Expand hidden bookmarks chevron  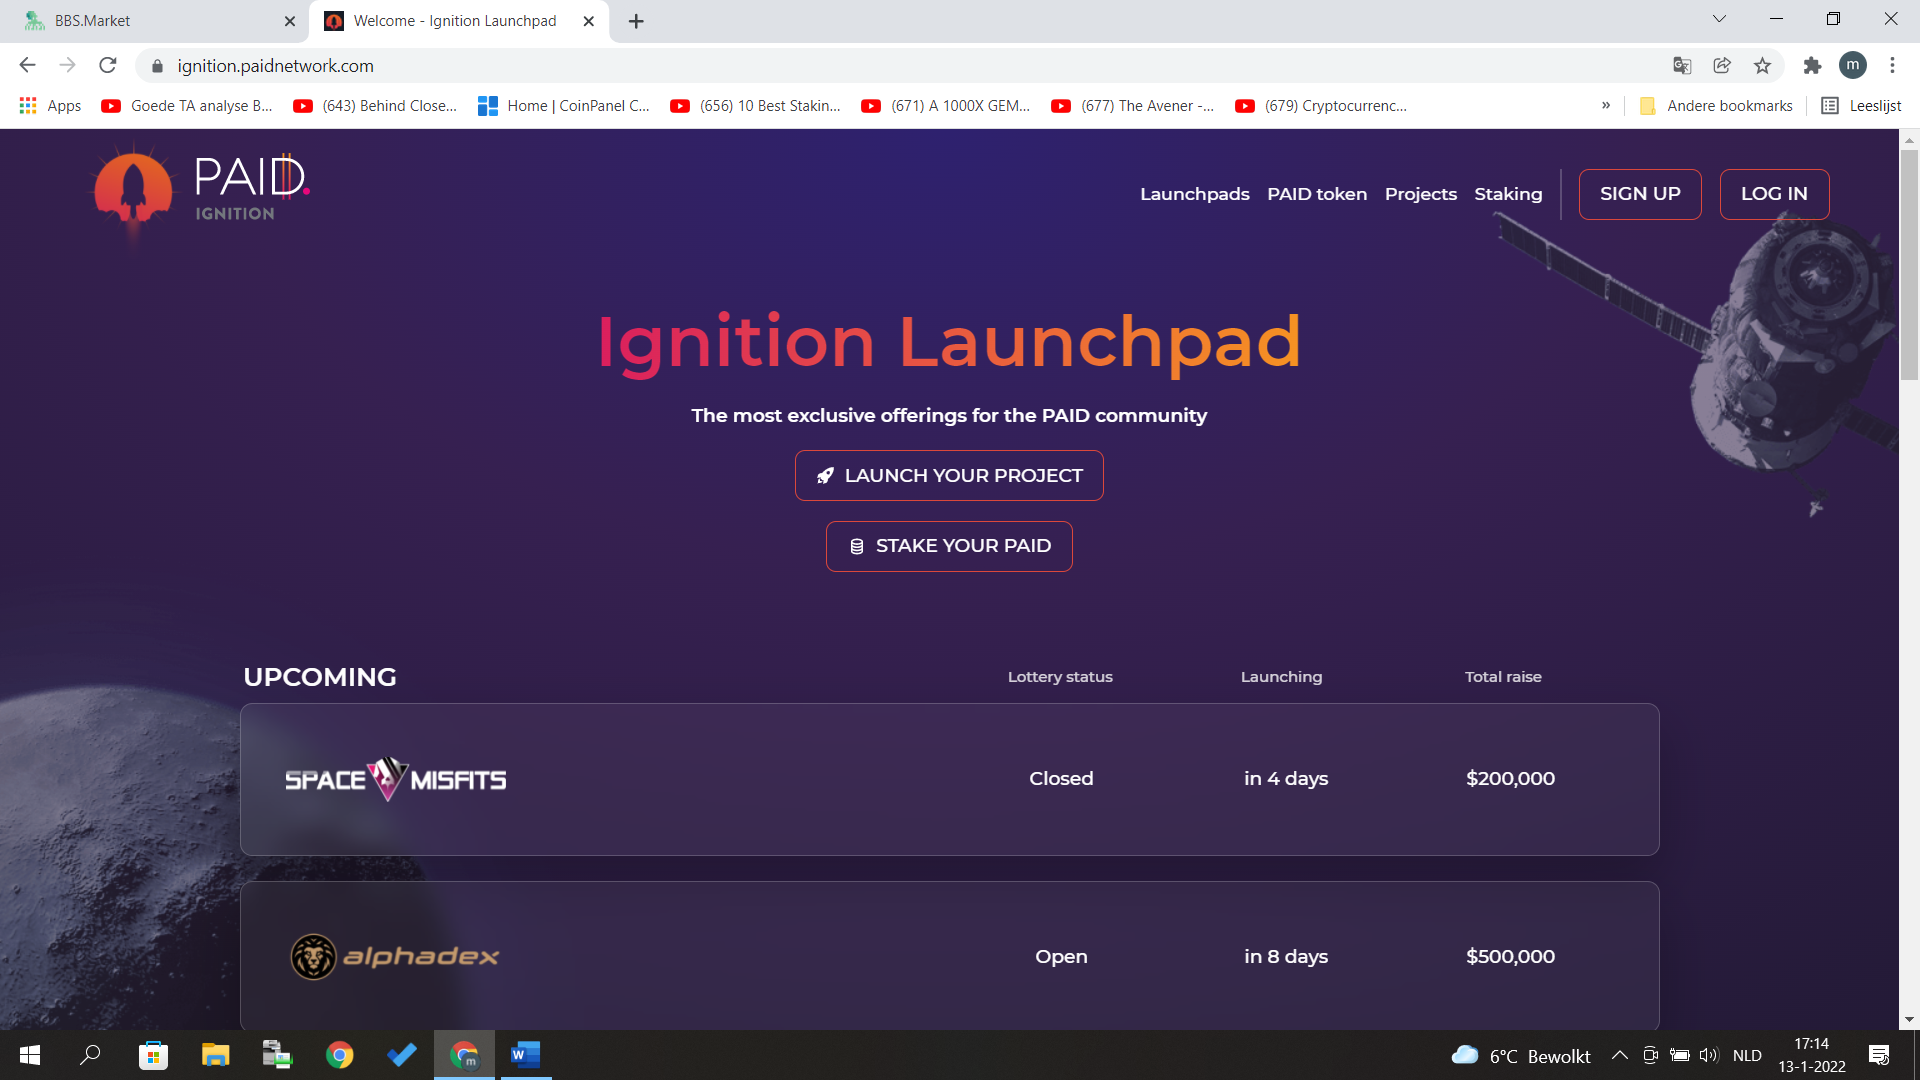1606,105
